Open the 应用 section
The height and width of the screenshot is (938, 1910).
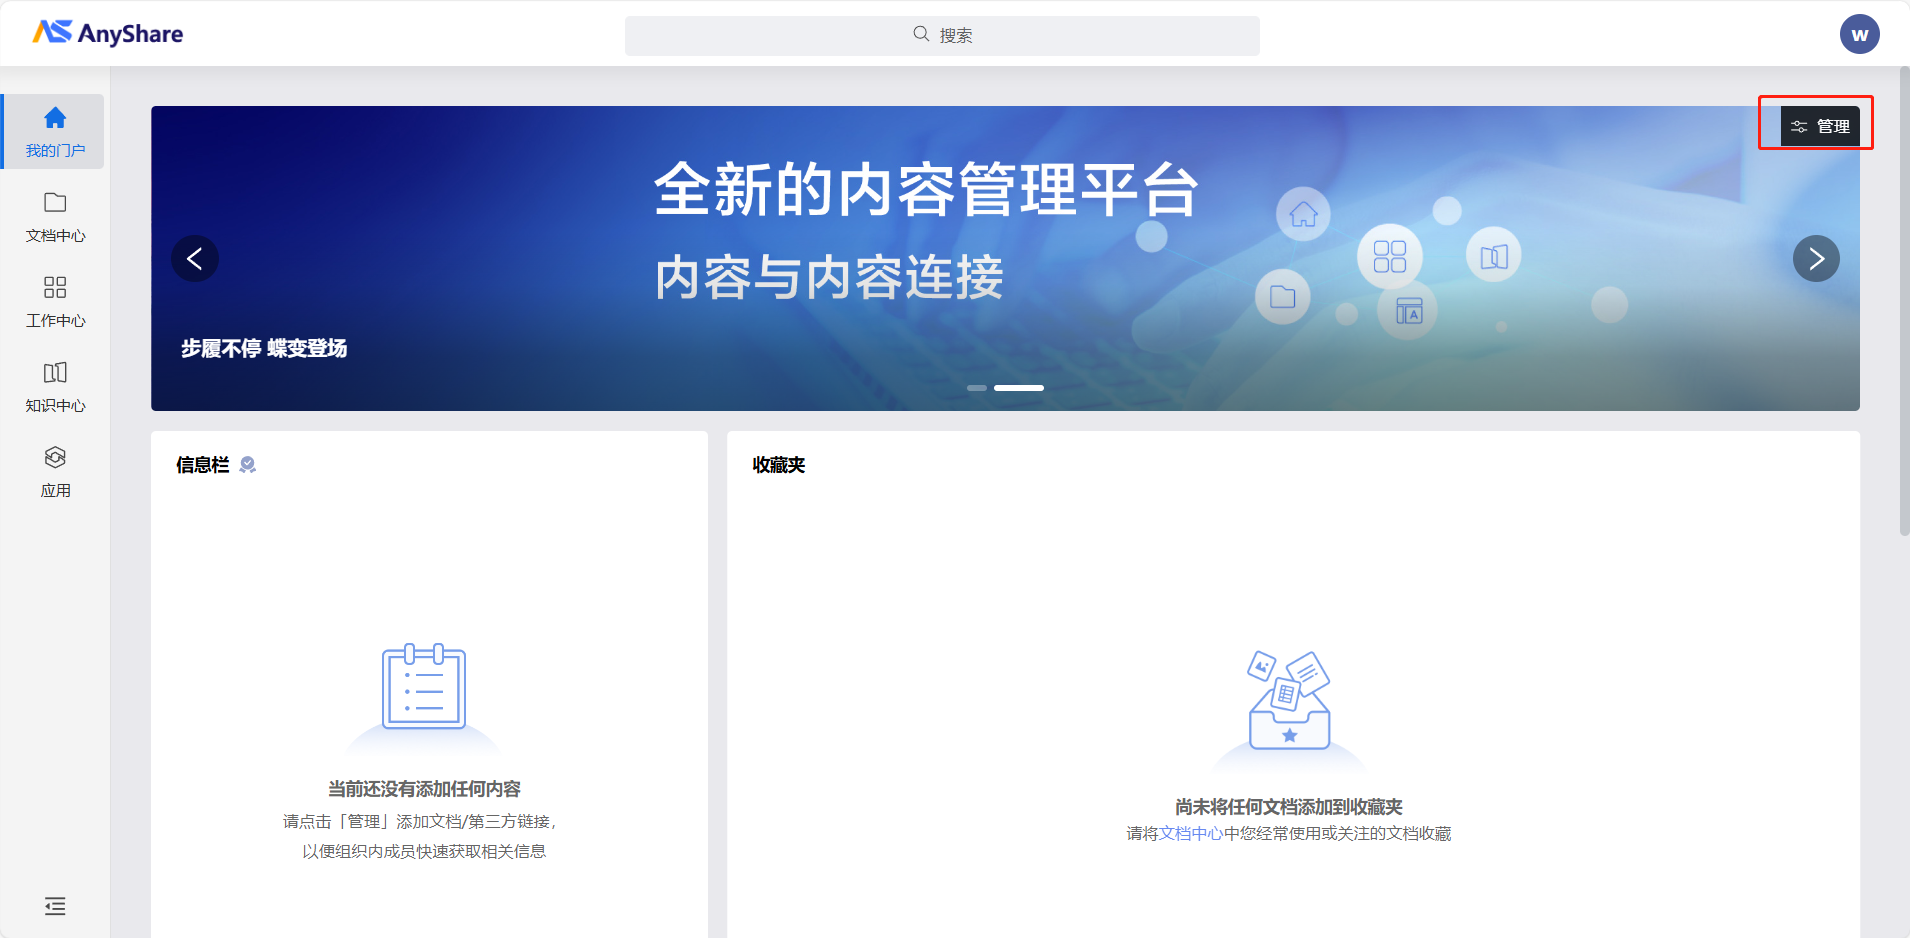tap(55, 472)
